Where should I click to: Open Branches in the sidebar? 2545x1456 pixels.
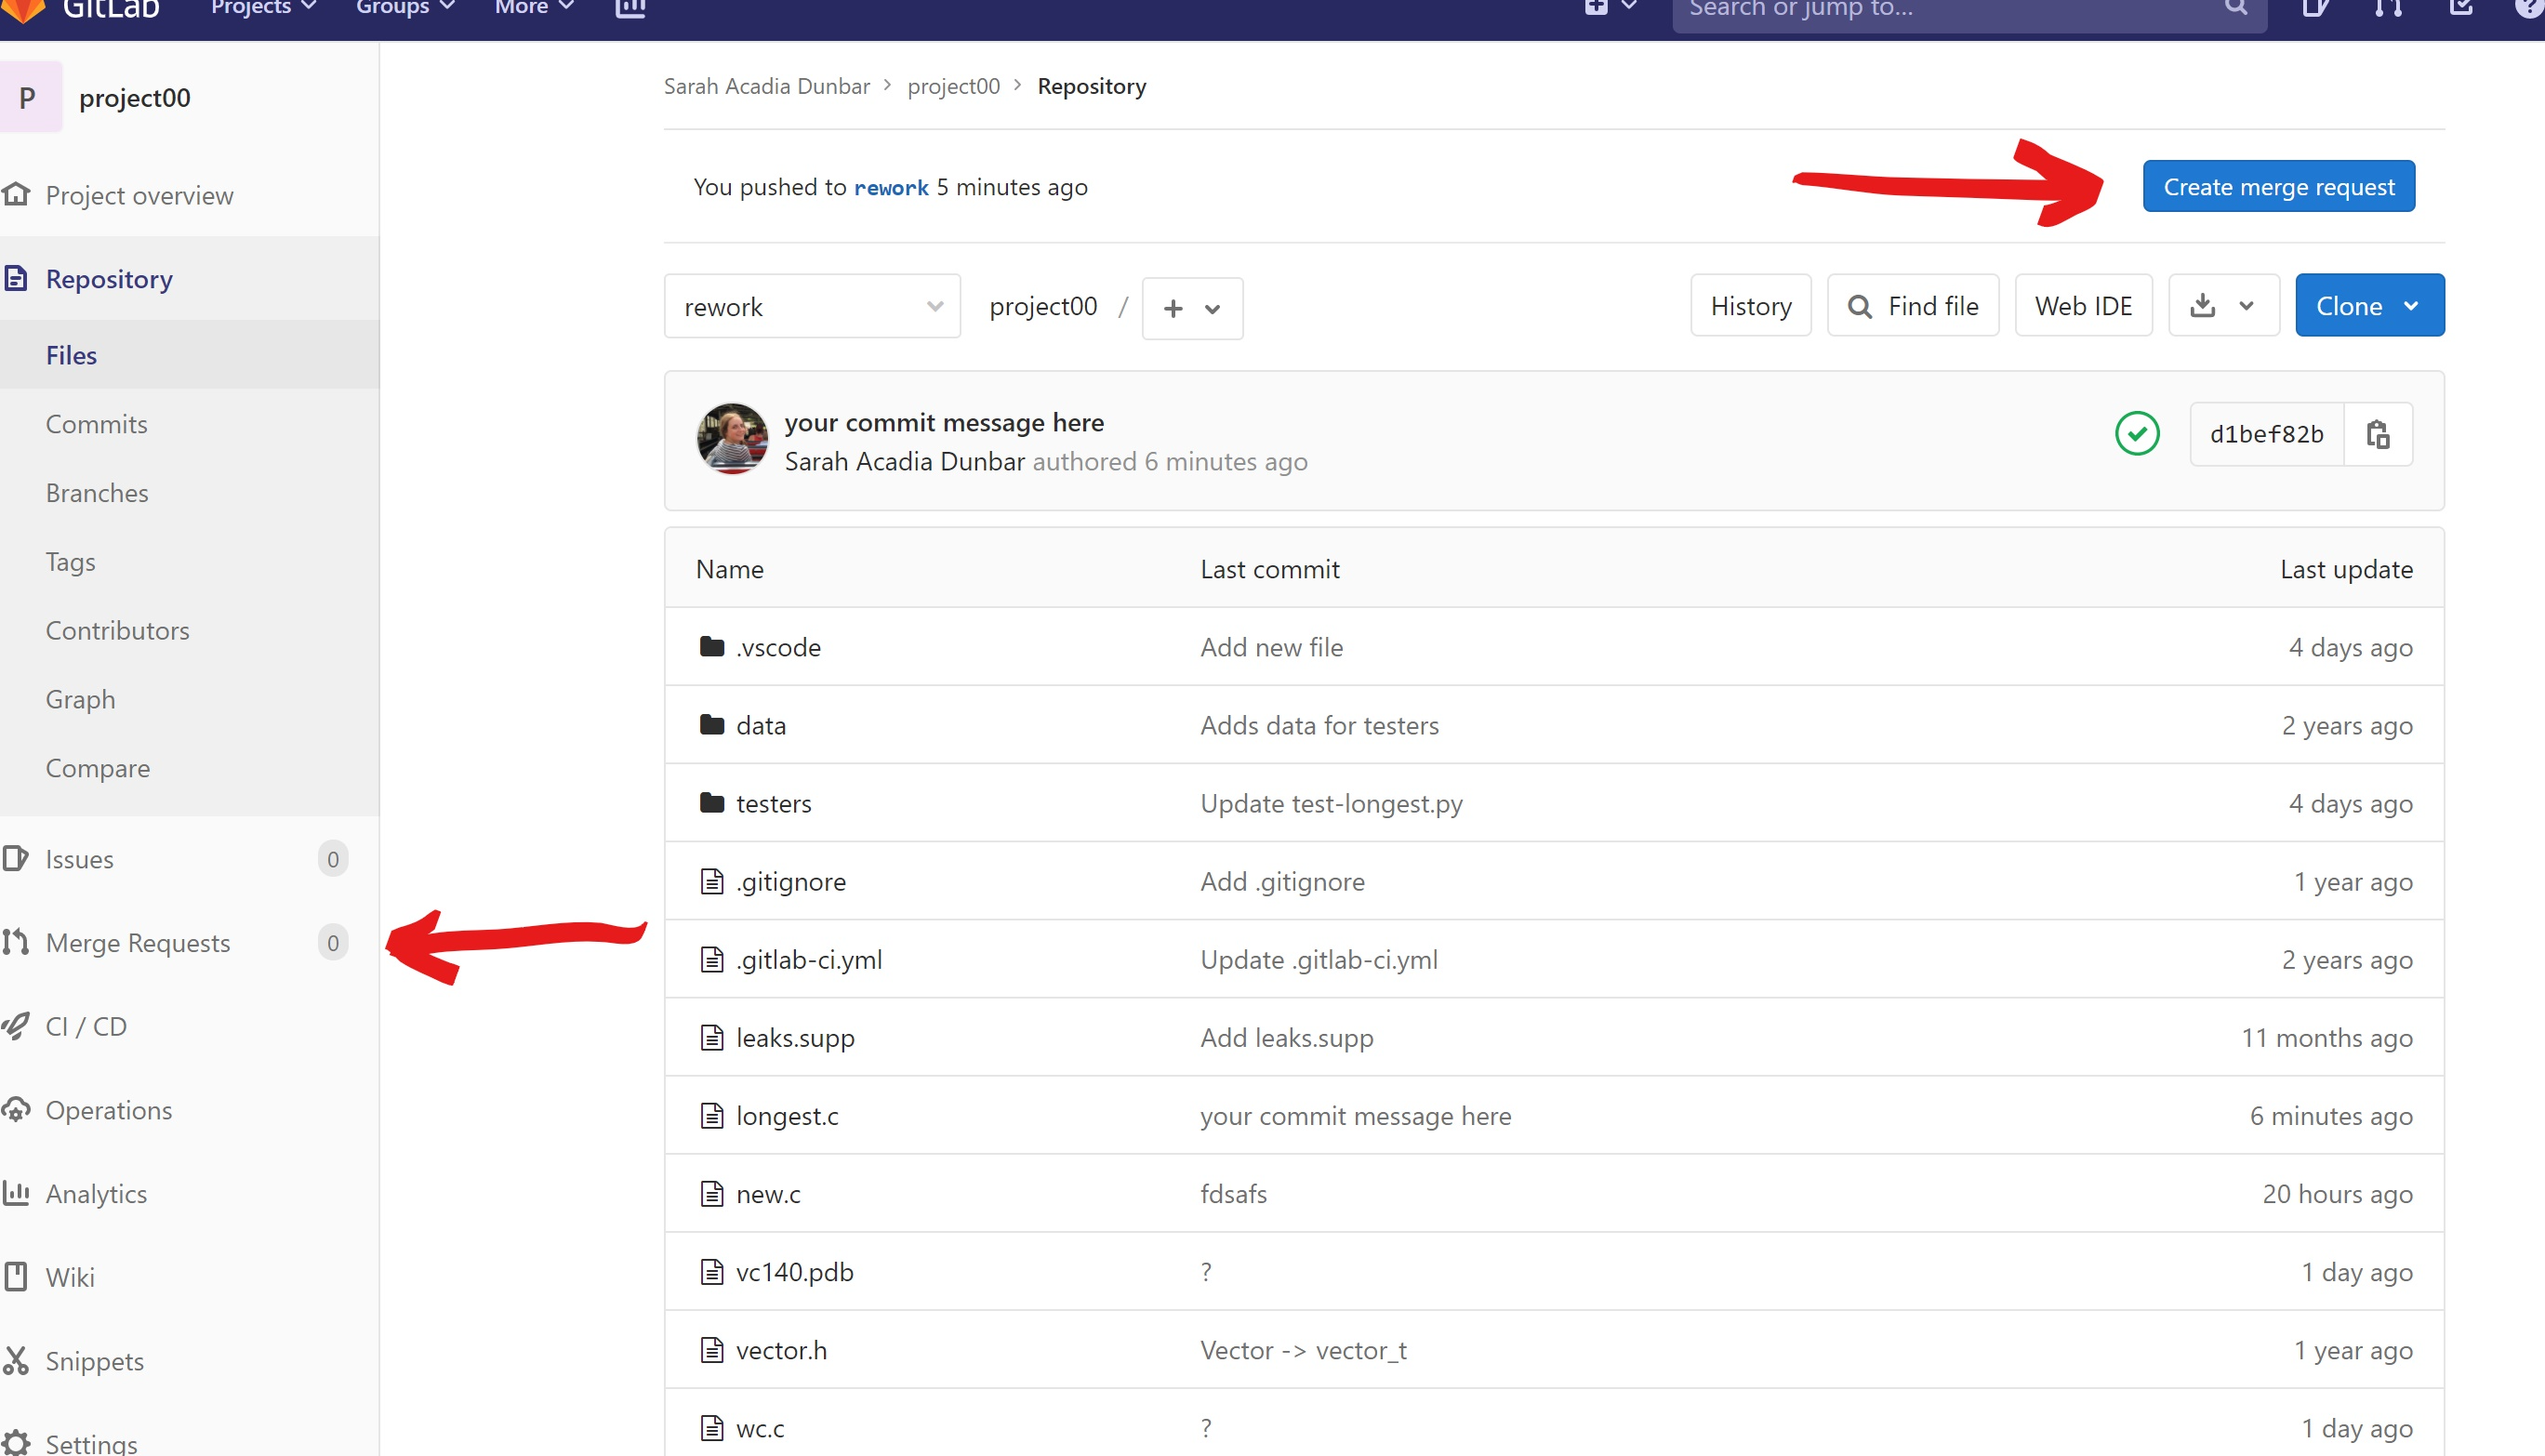97,493
